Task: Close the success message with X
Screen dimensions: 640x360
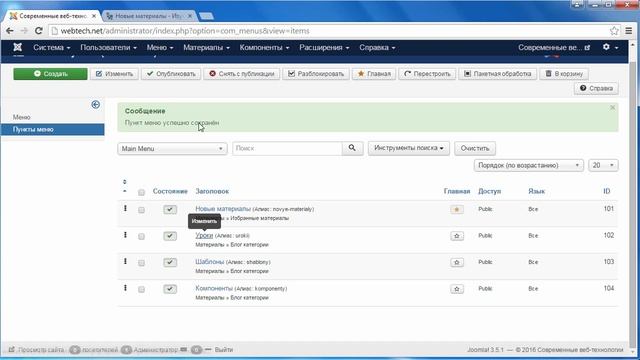Action: click(x=612, y=107)
